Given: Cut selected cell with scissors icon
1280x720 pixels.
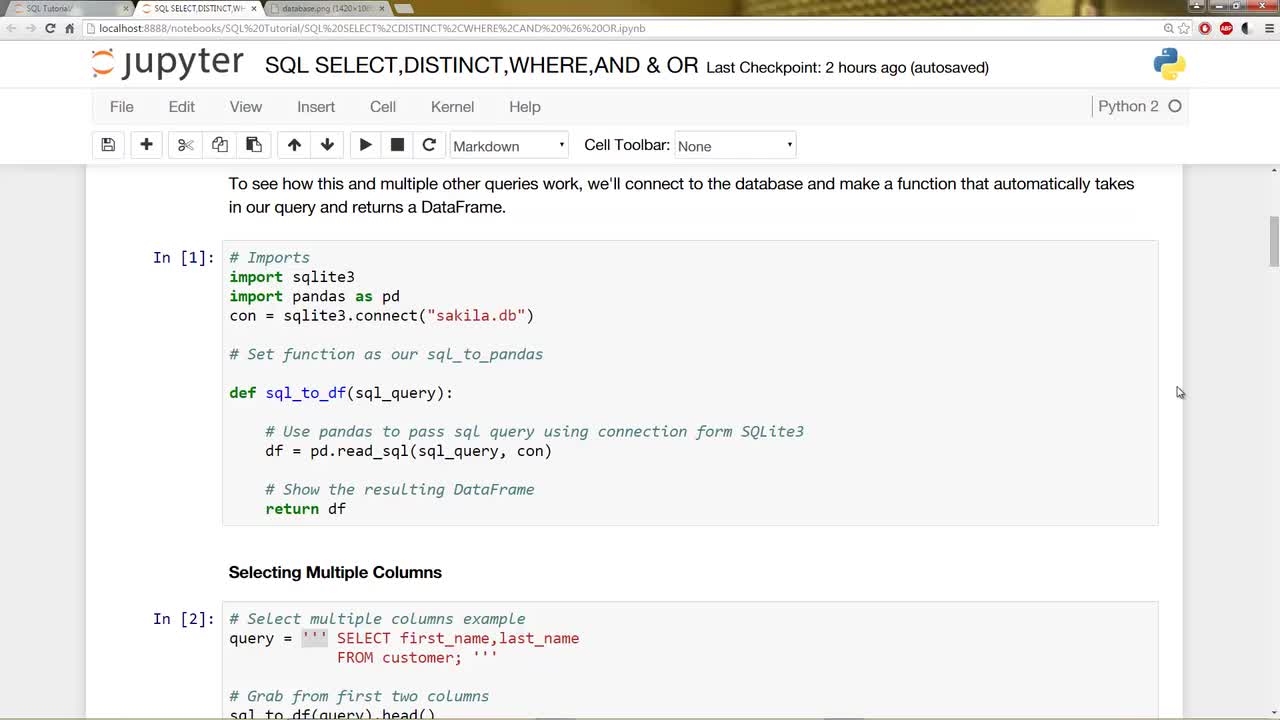Looking at the screenshot, I should pyautogui.click(x=185, y=145).
